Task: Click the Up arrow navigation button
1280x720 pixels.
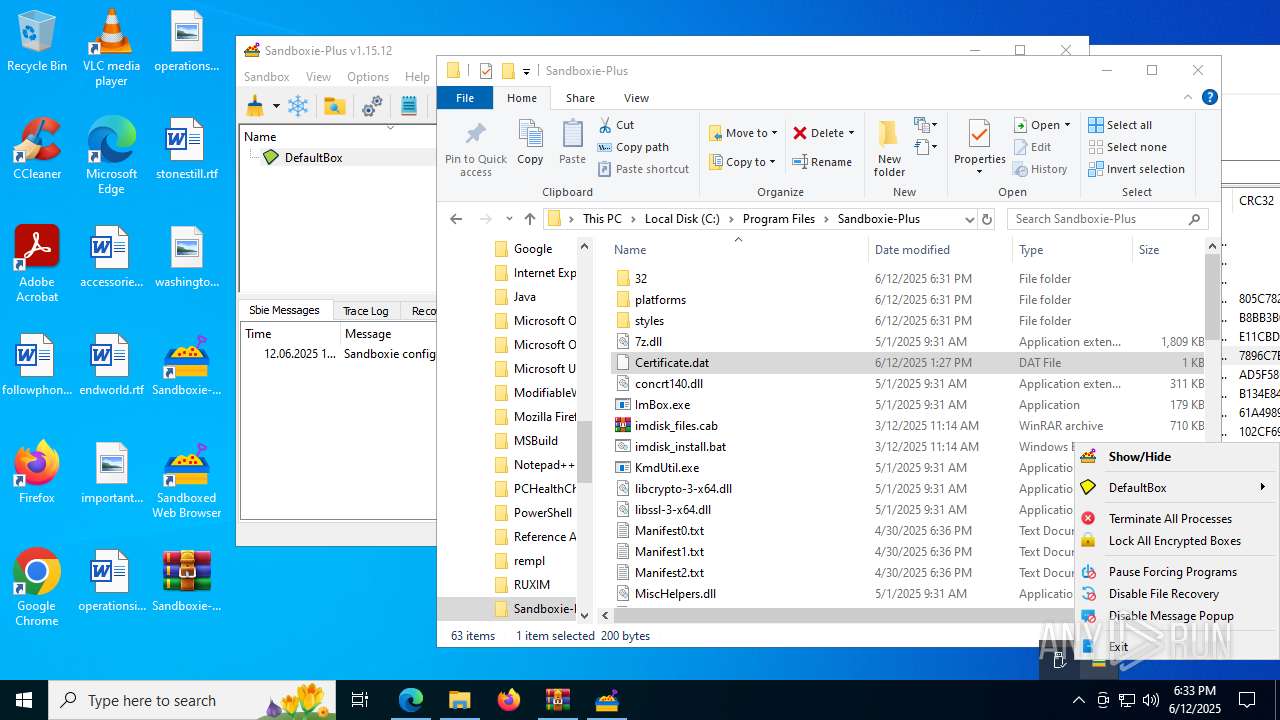Action: [x=530, y=219]
